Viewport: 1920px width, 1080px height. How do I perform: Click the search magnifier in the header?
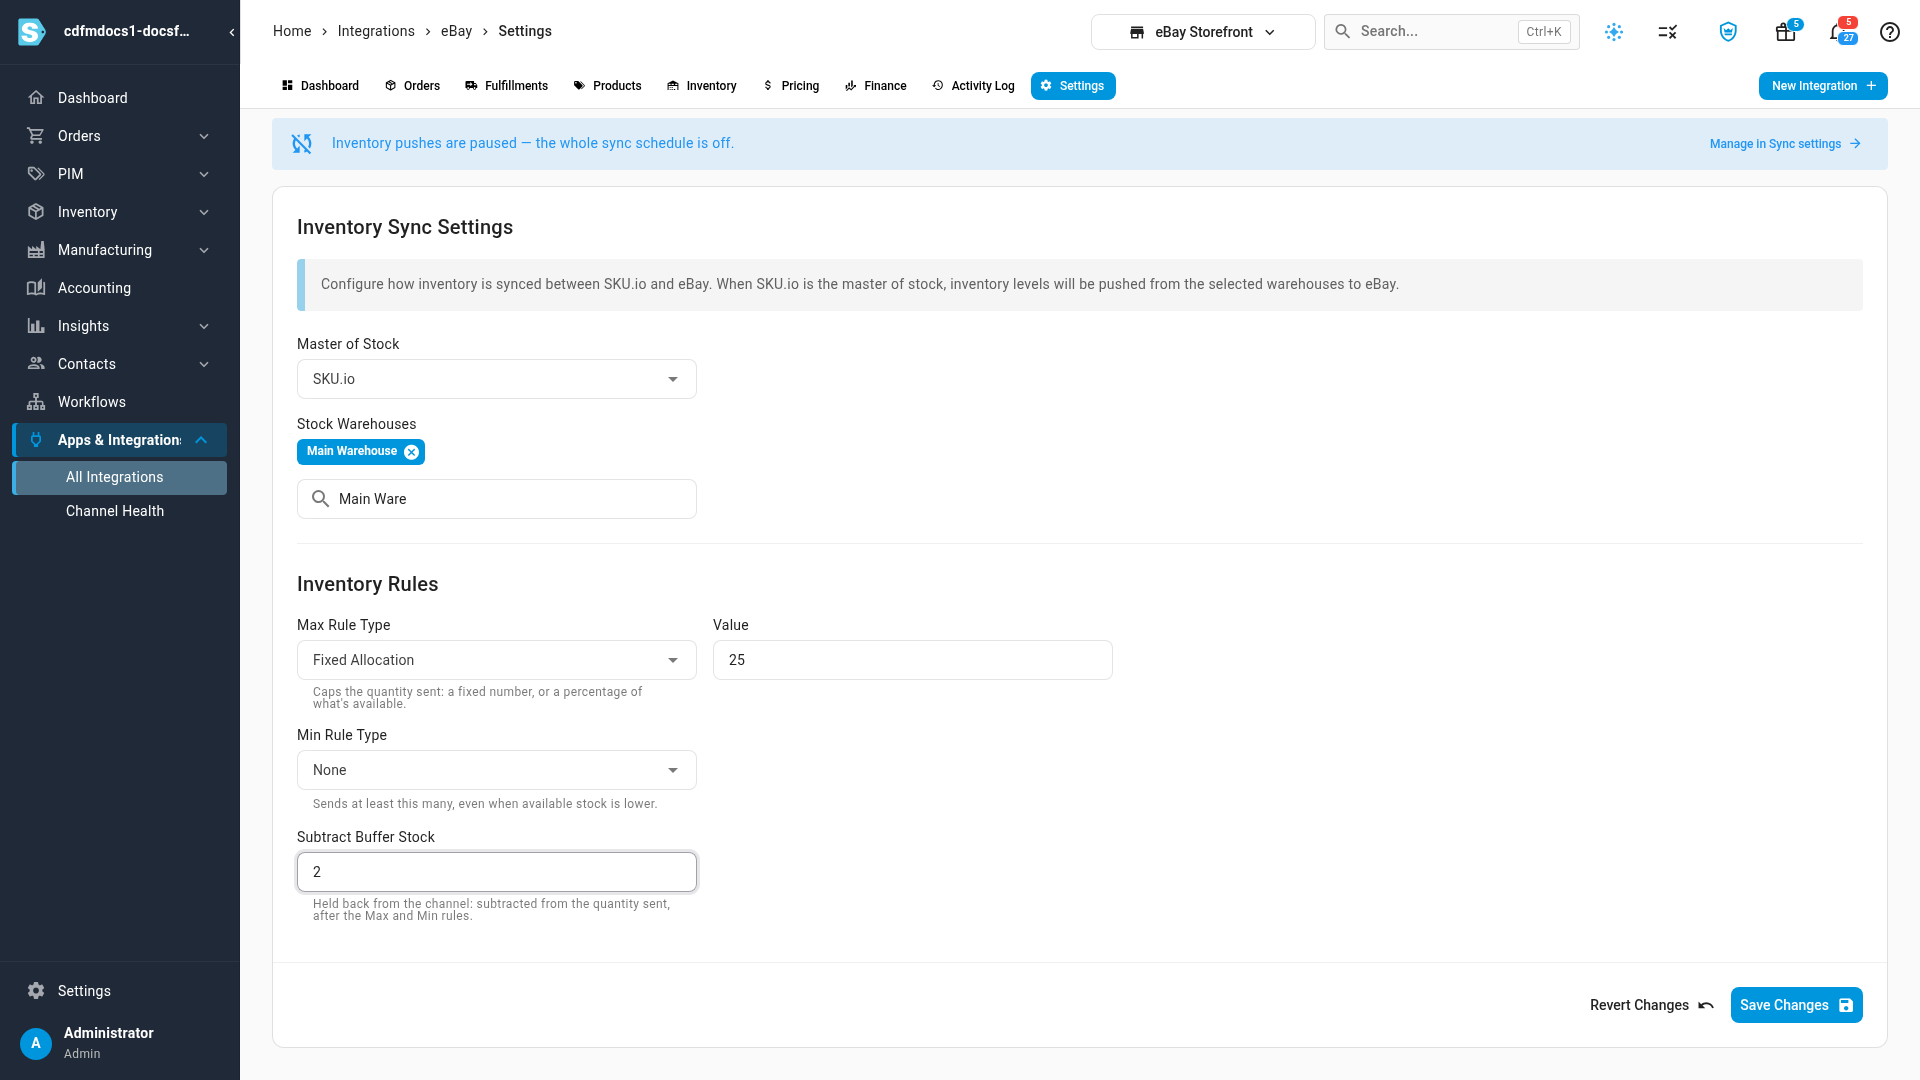click(1343, 32)
